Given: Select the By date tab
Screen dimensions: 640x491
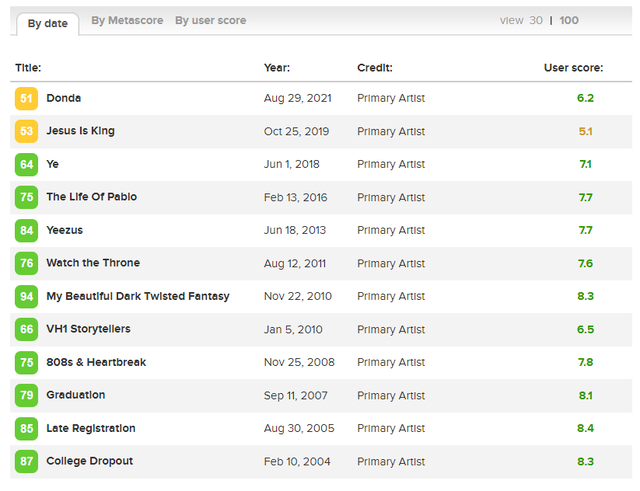Looking at the screenshot, I should (48, 23).
